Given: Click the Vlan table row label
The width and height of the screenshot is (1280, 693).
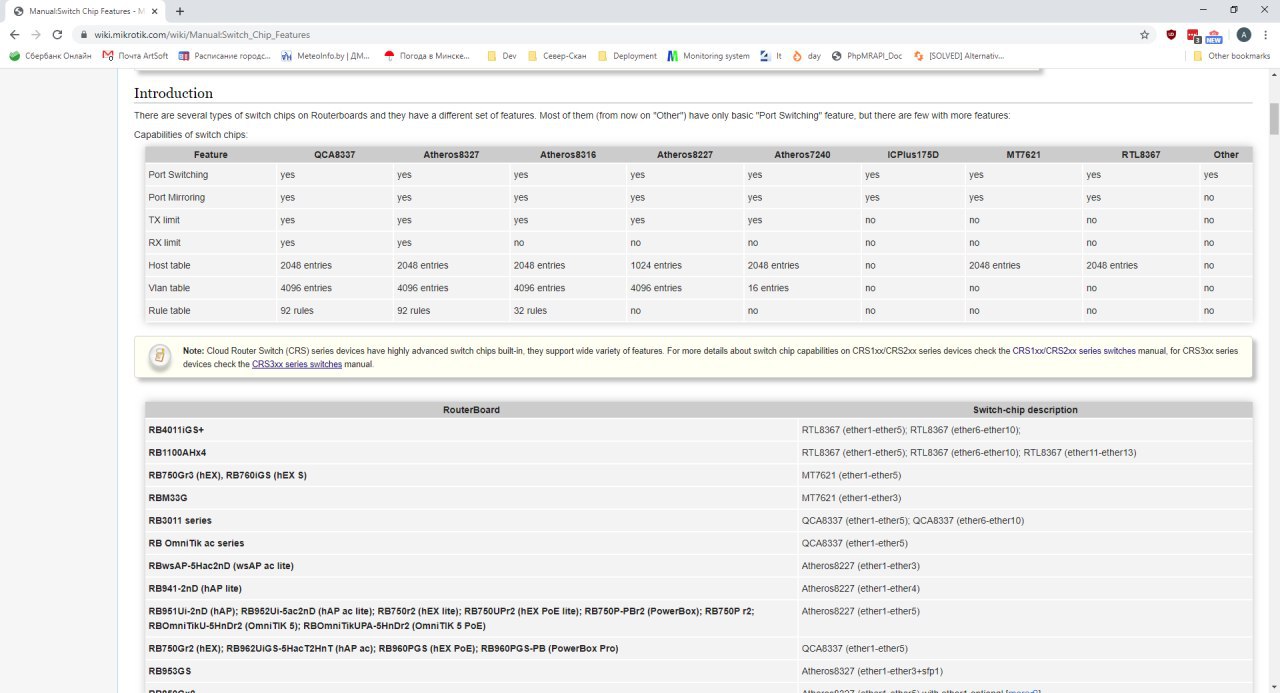Looking at the screenshot, I should pos(169,288).
